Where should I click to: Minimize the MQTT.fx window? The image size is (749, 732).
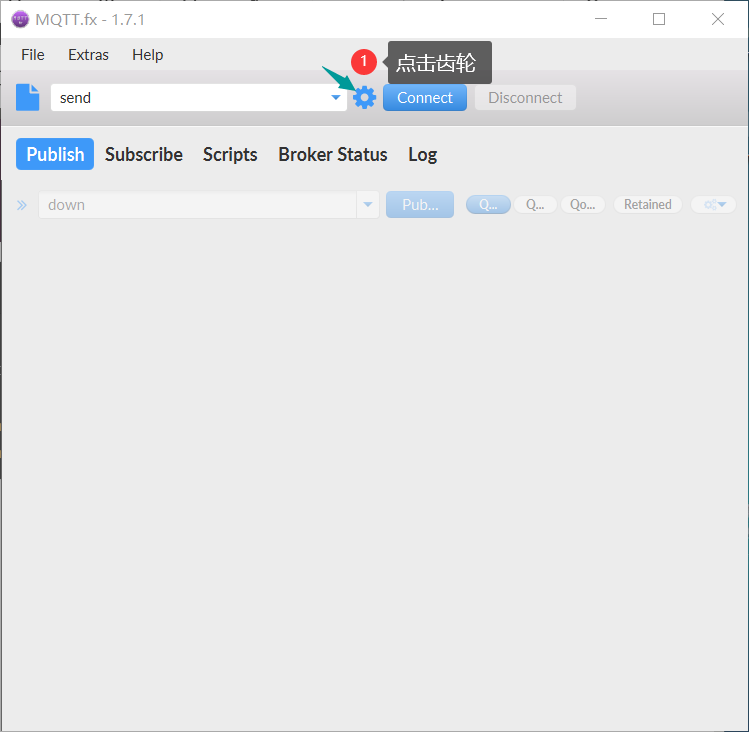601,19
